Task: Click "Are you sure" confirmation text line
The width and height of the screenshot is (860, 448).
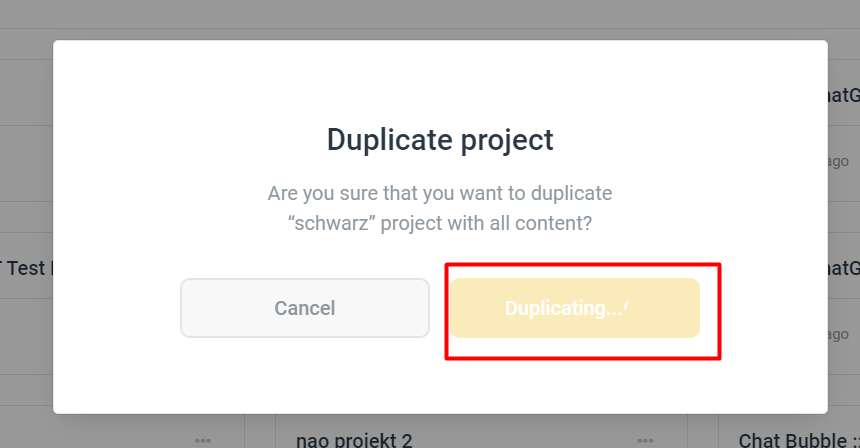Action: (440, 193)
